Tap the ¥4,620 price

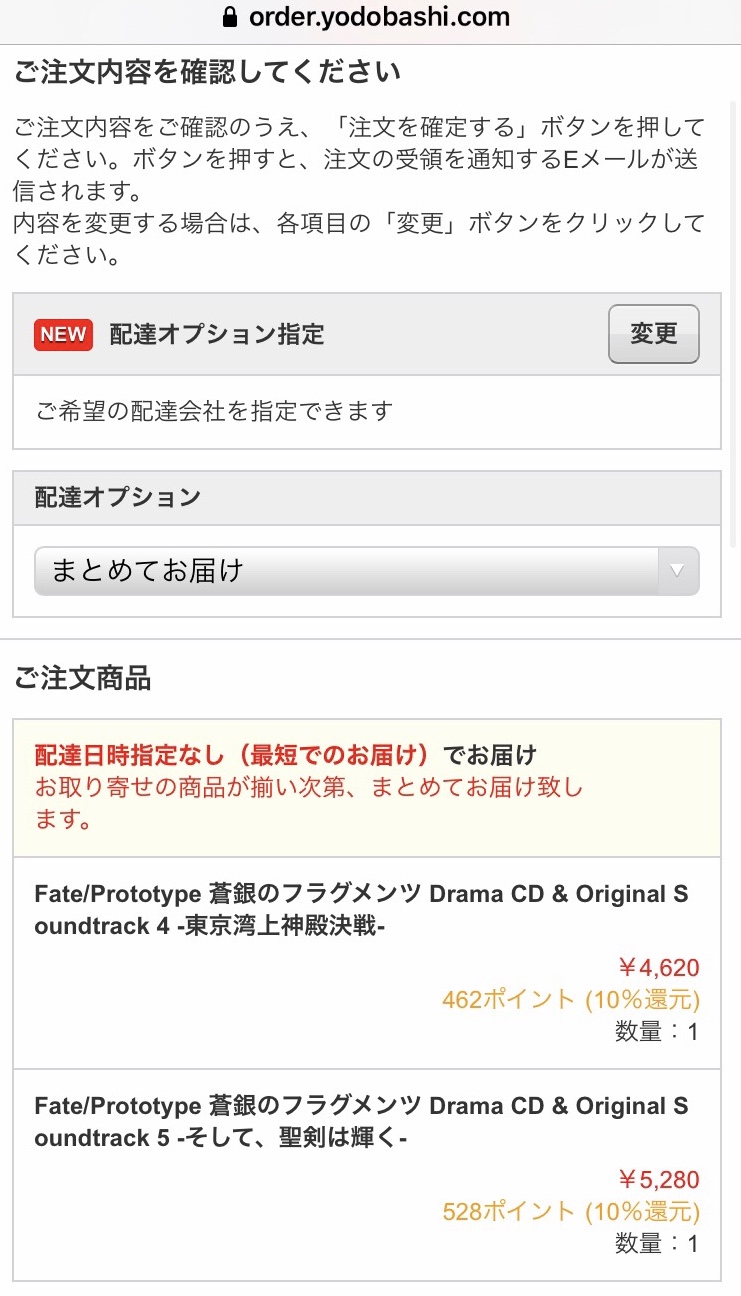click(x=658, y=967)
